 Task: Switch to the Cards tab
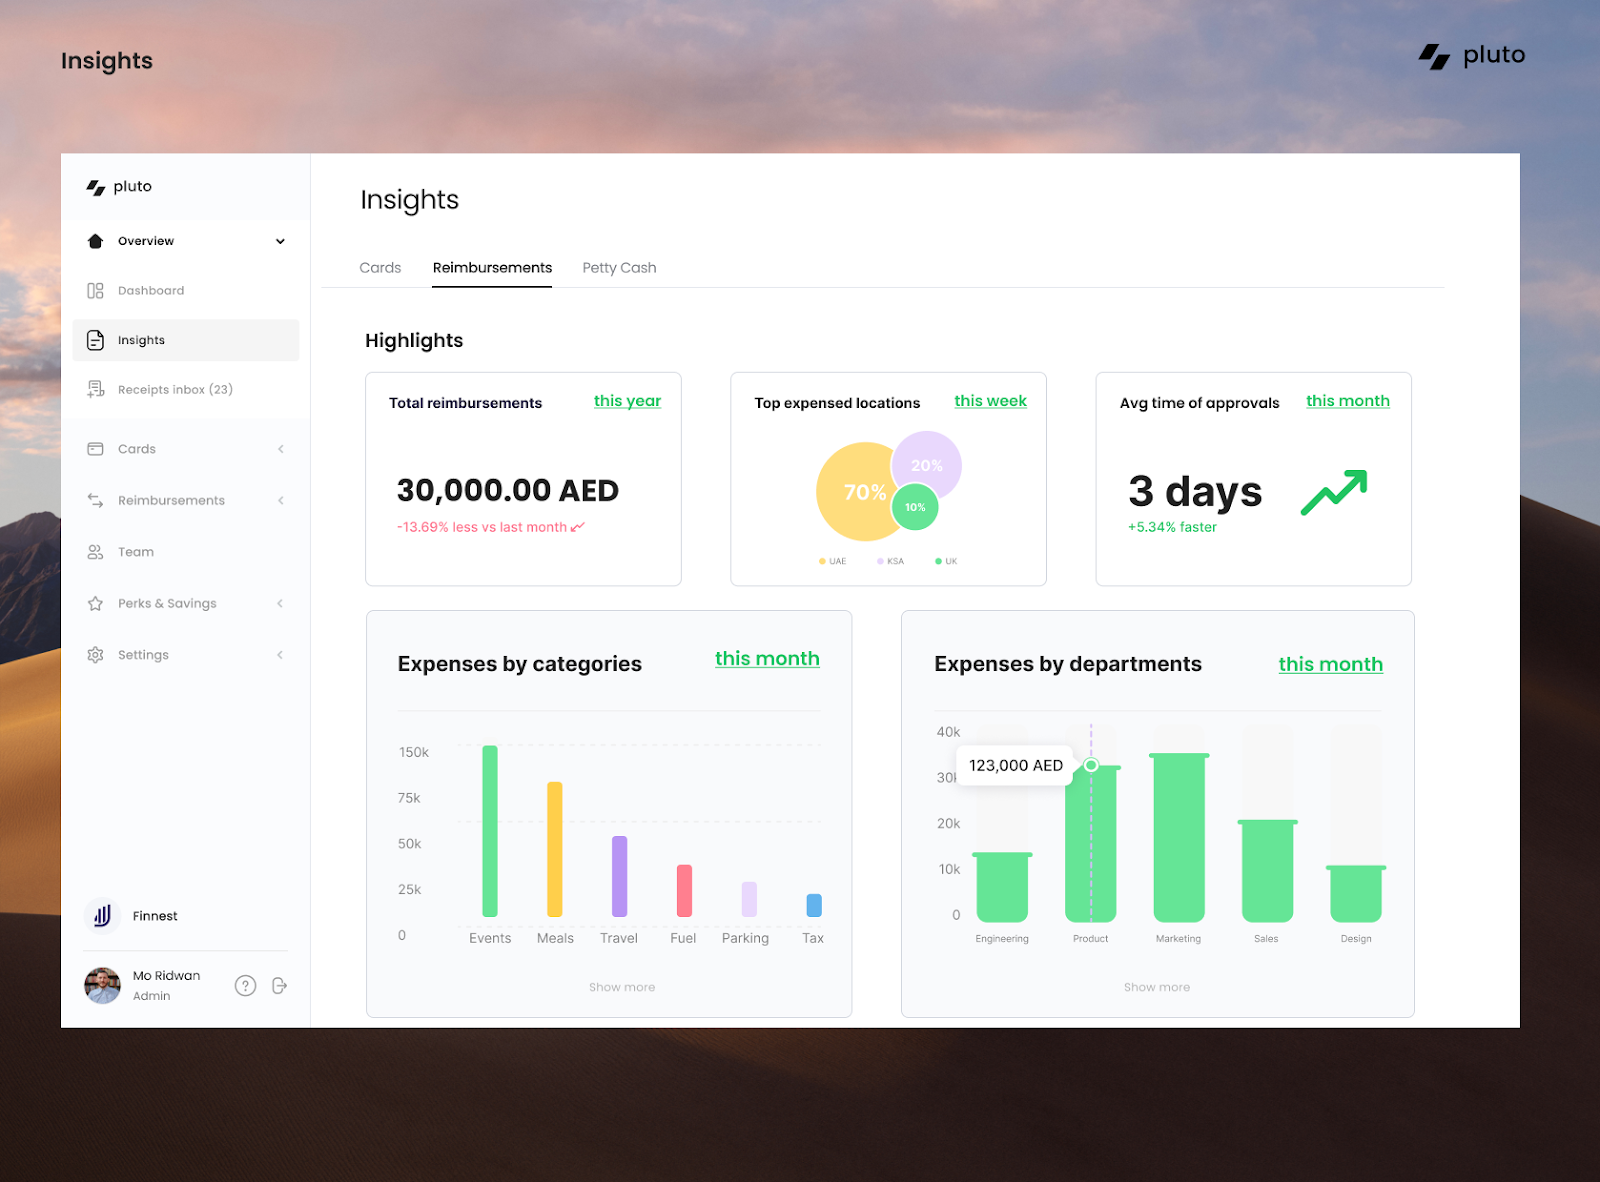click(x=380, y=268)
